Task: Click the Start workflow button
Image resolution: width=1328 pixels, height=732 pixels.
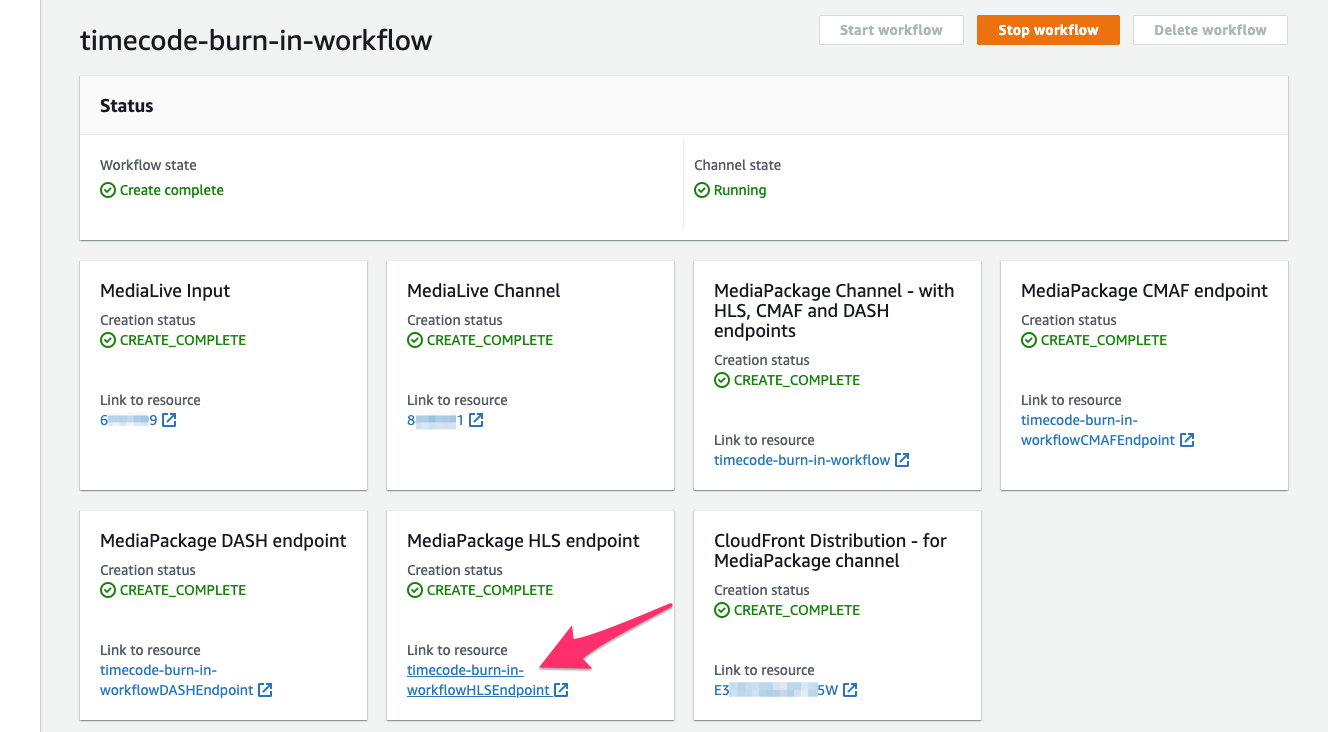Action: tap(891, 30)
